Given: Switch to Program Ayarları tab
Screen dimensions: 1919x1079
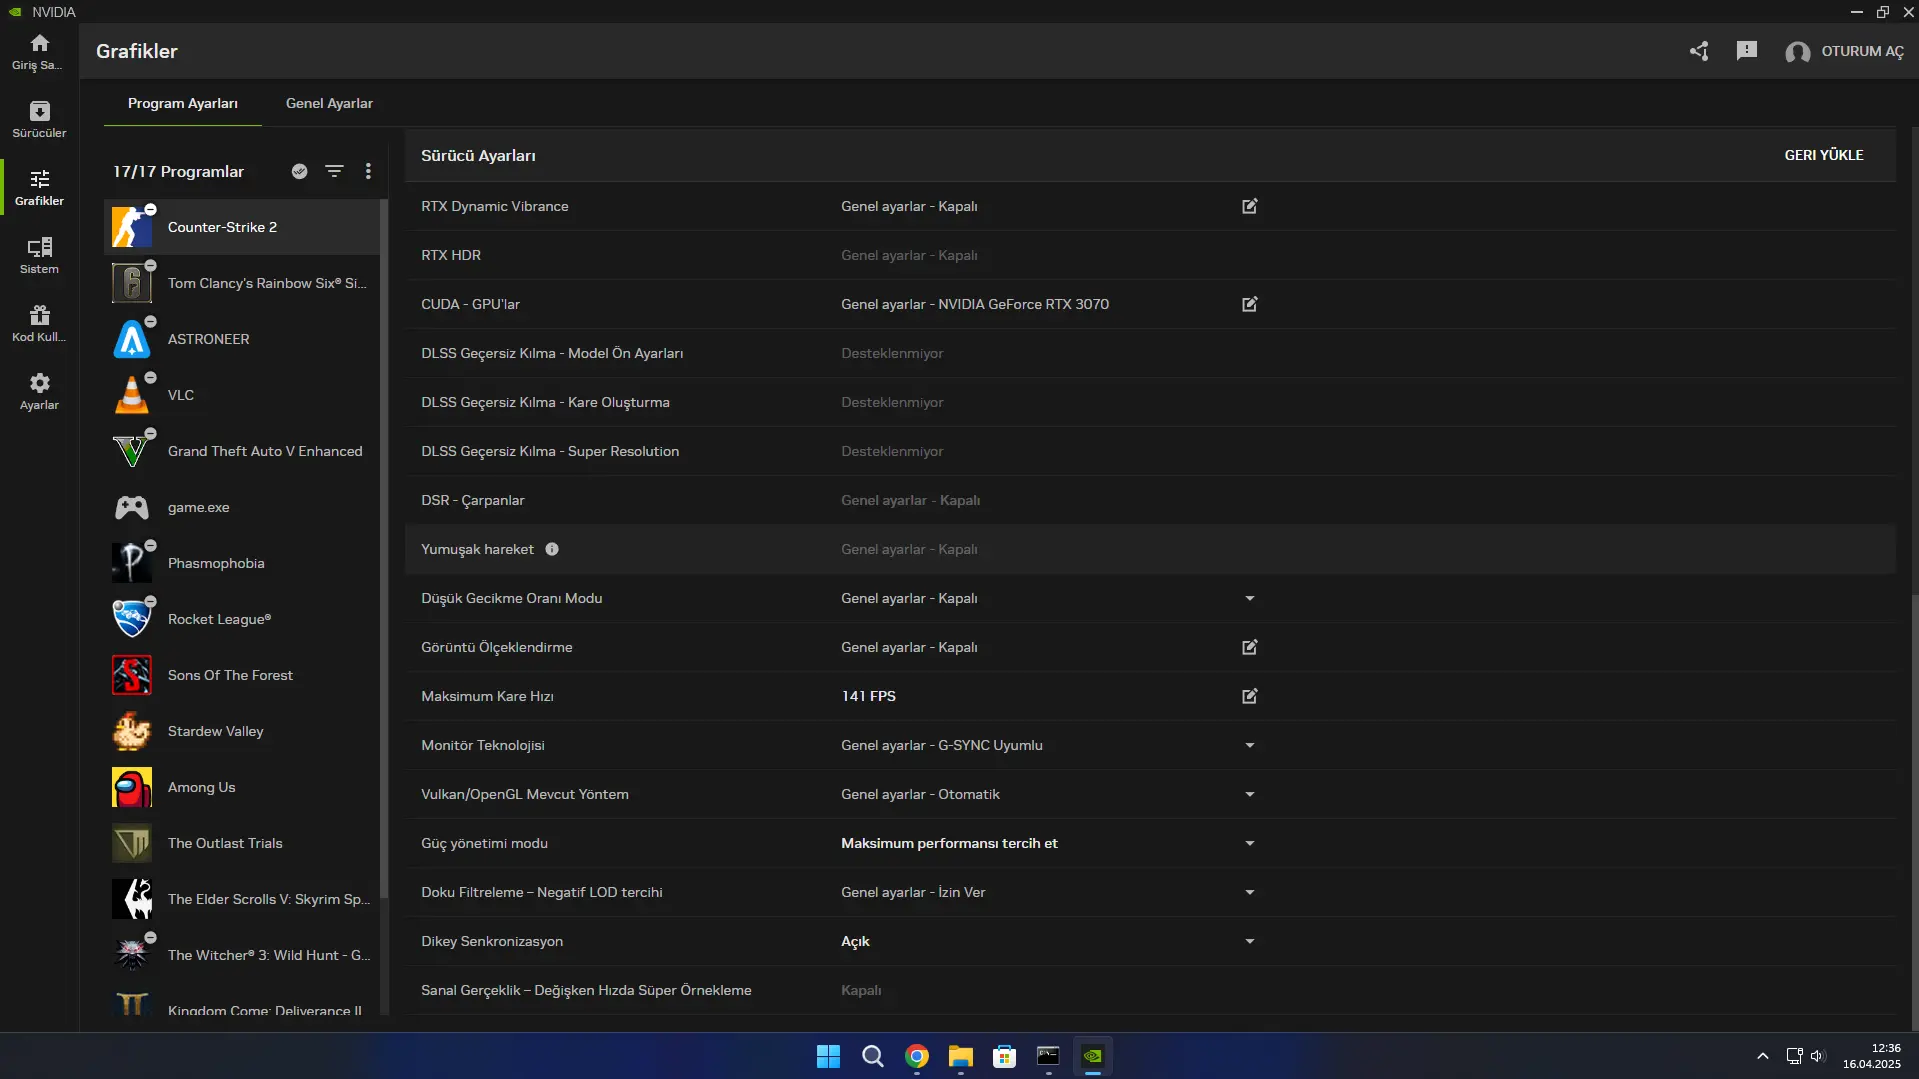Looking at the screenshot, I should click(x=183, y=103).
